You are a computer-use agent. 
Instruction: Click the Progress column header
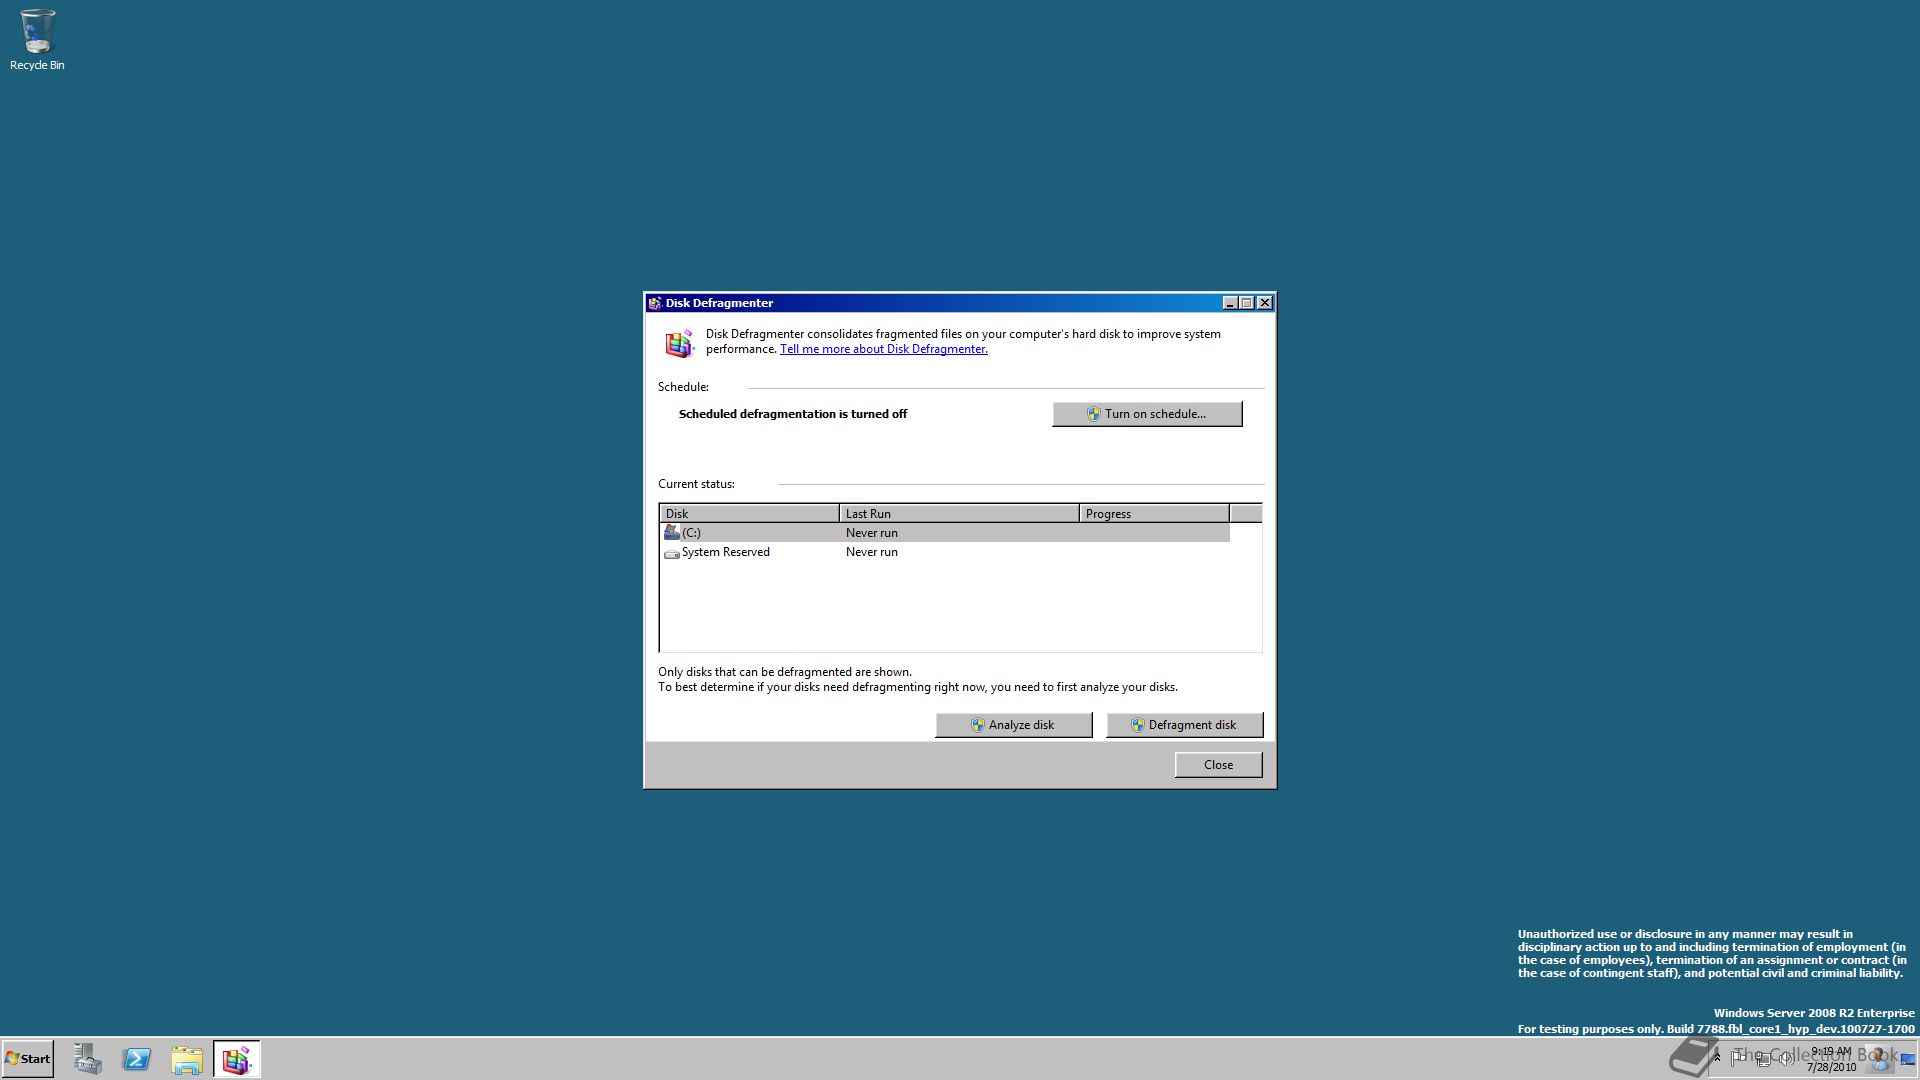point(1154,514)
